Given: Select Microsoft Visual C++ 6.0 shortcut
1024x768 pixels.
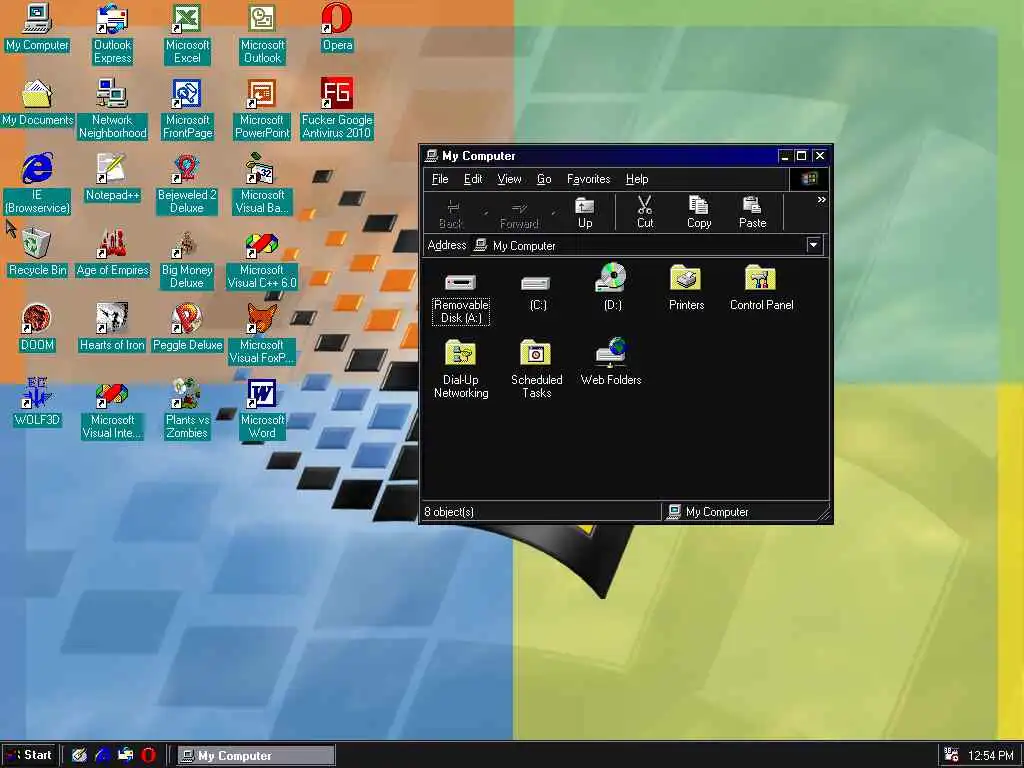Looking at the screenshot, I should [262, 260].
